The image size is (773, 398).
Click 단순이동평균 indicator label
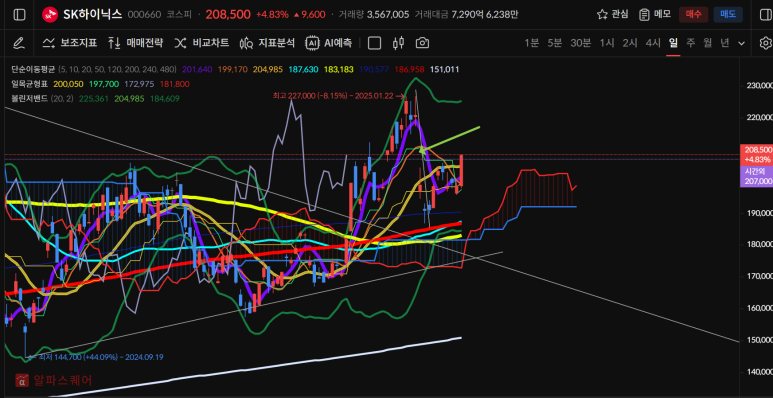coord(34,70)
